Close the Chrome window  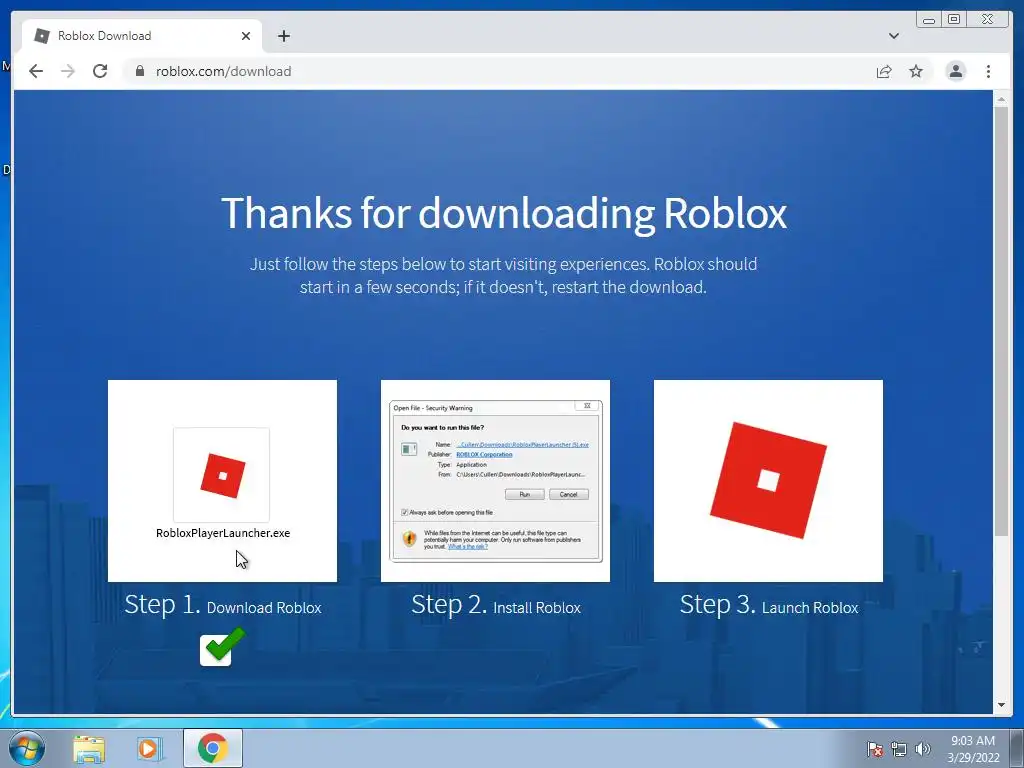[x=988, y=20]
